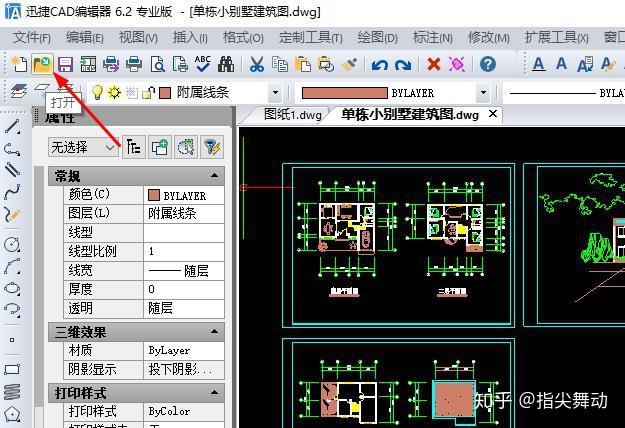Run the ABC spell check
Viewport: 625px width, 428px height.
[202, 64]
